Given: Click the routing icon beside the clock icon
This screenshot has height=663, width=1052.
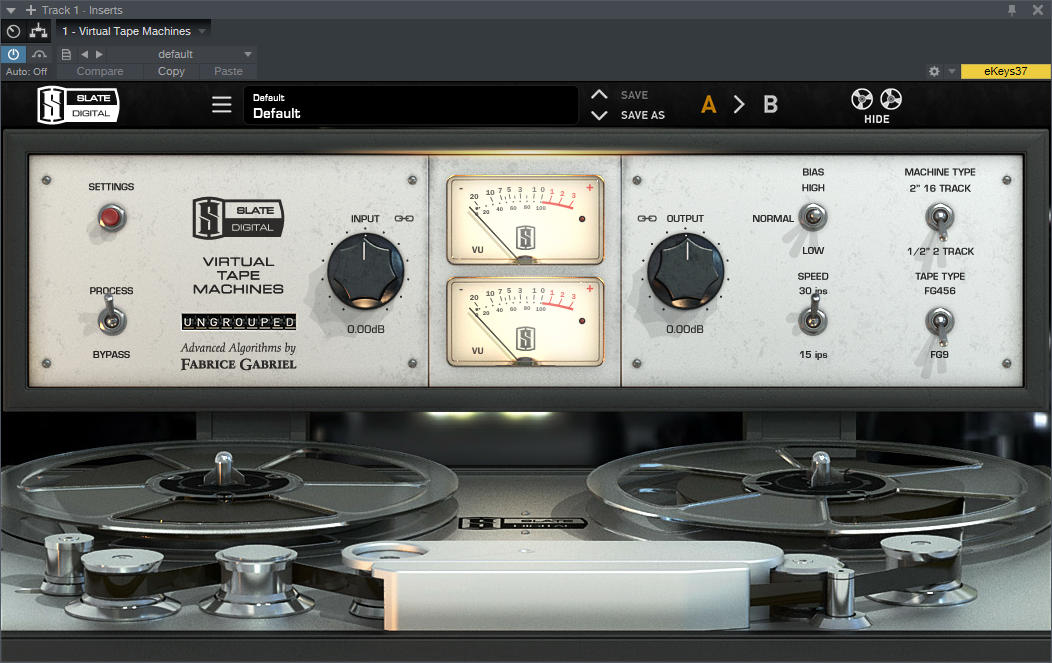Looking at the screenshot, I should [38, 31].
